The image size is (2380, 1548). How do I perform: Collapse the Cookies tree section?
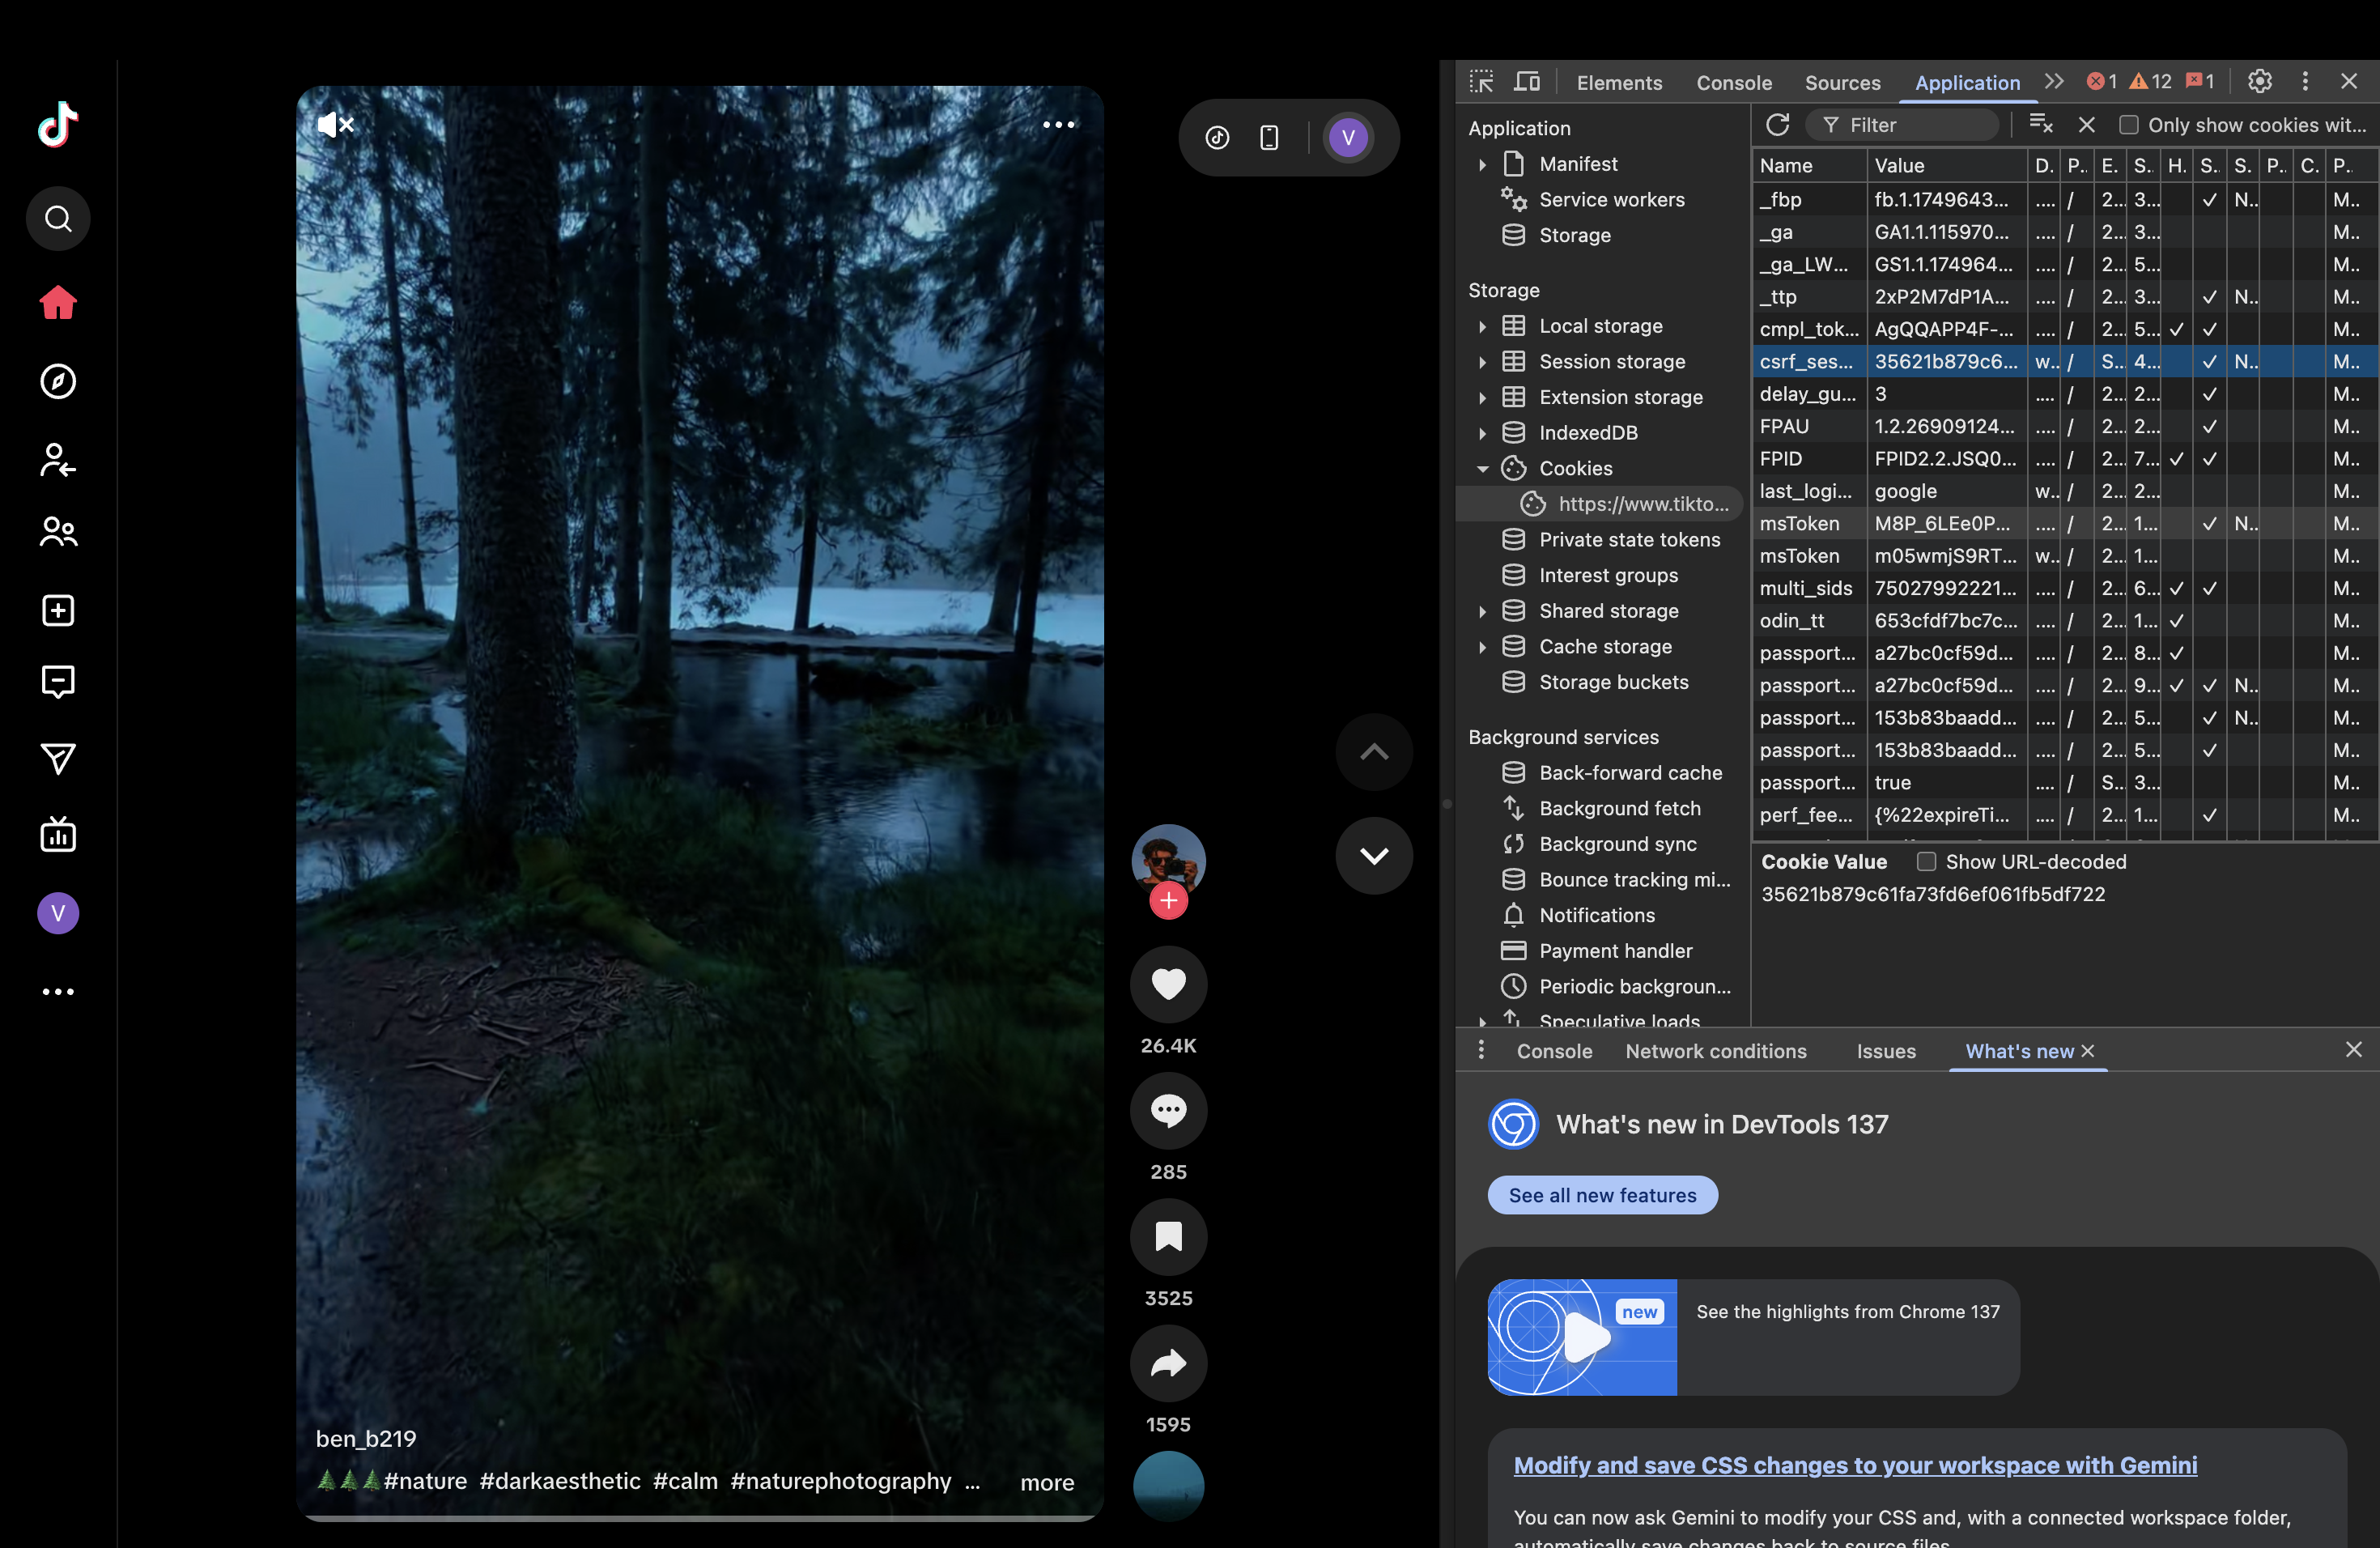1483,469
